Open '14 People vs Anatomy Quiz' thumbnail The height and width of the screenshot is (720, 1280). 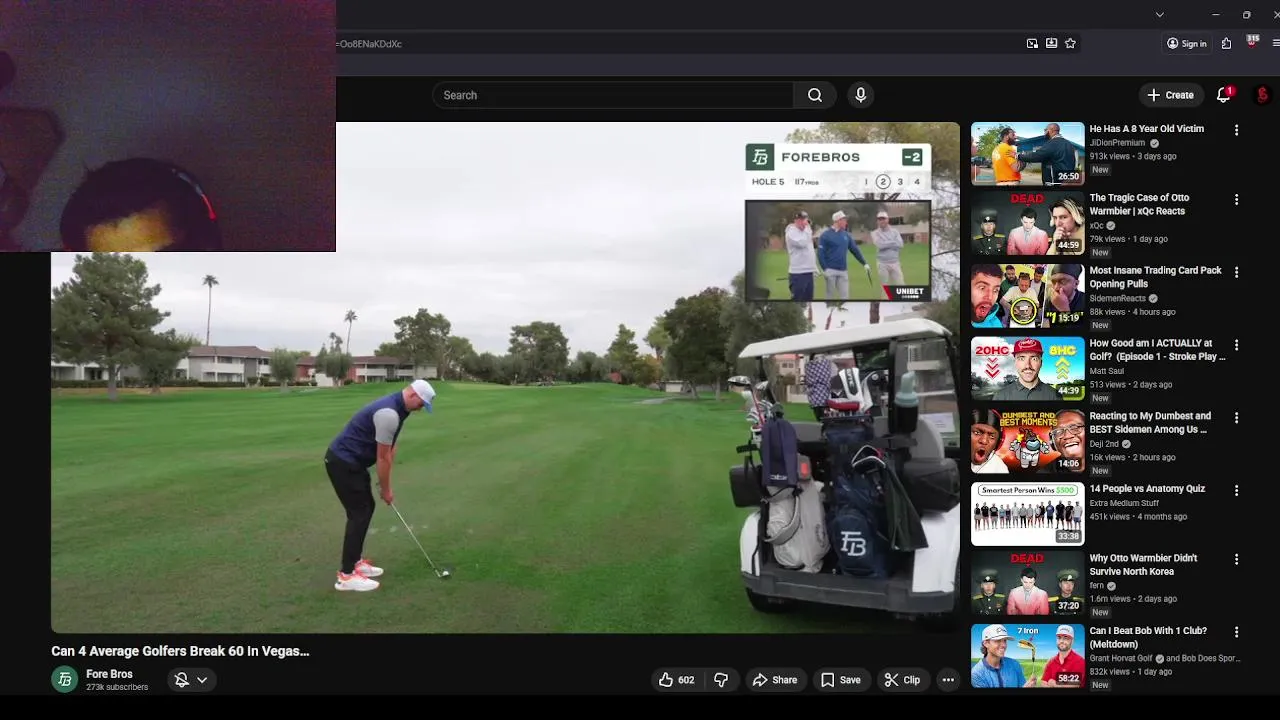1027,514
